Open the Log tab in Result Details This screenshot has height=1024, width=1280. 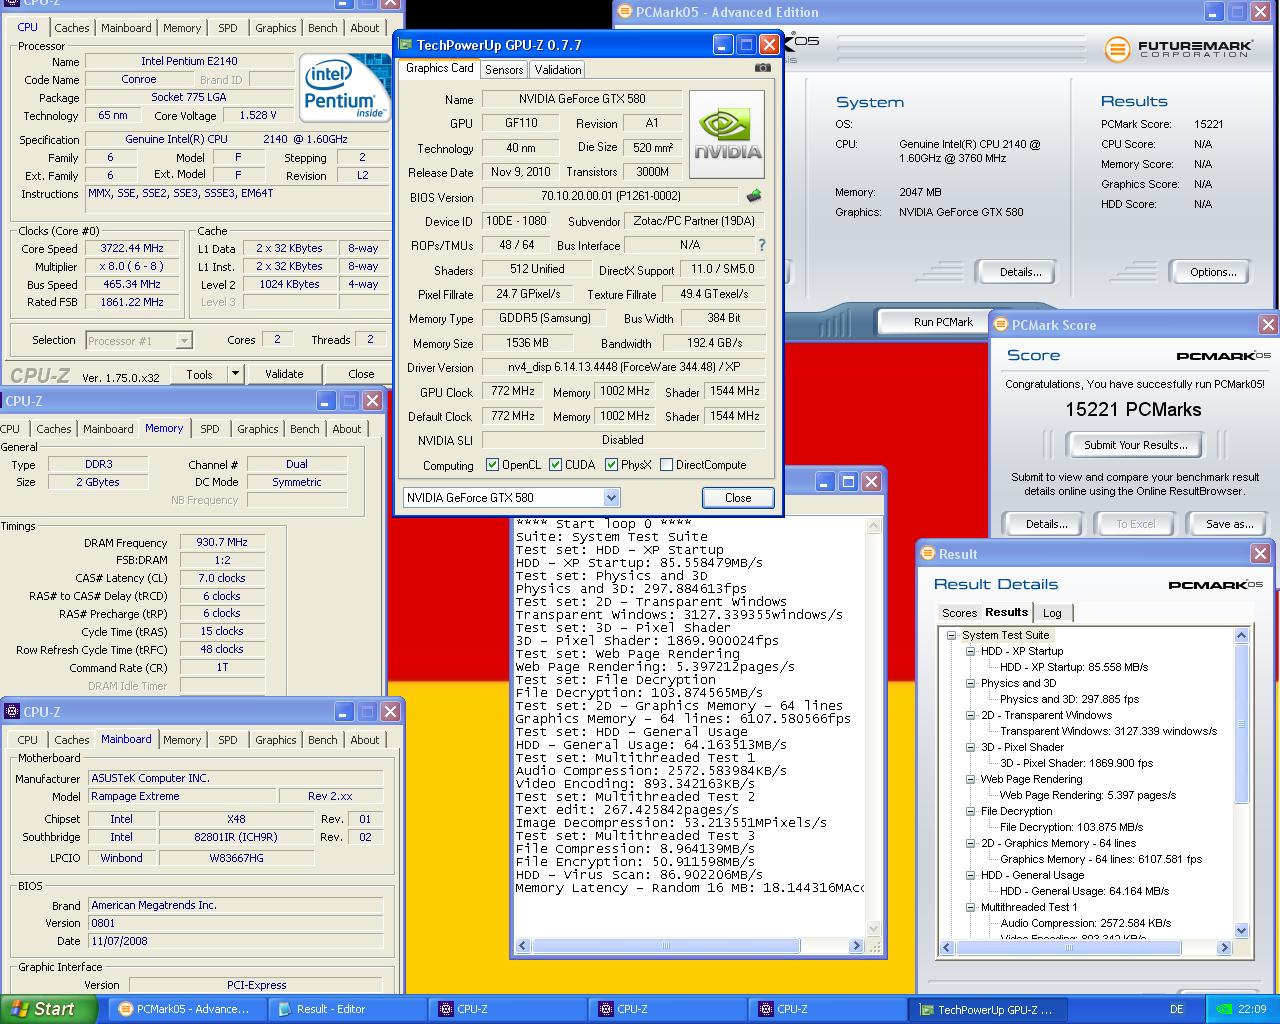pos(1052,613)
